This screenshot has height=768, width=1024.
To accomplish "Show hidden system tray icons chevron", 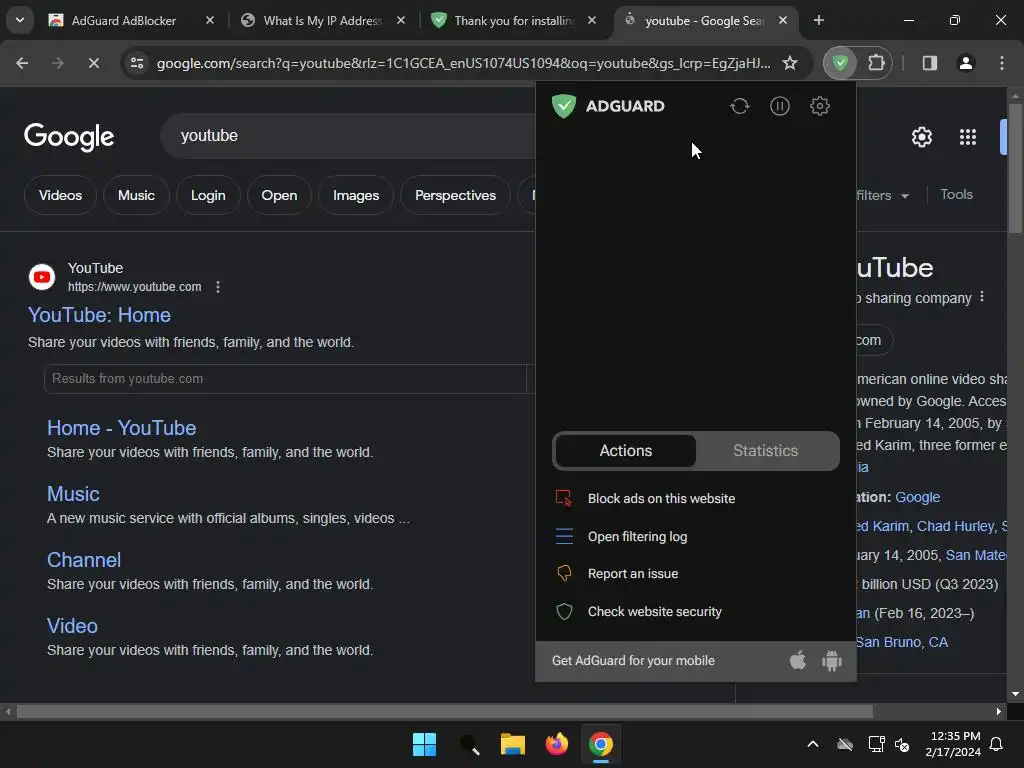I will 812,744.
